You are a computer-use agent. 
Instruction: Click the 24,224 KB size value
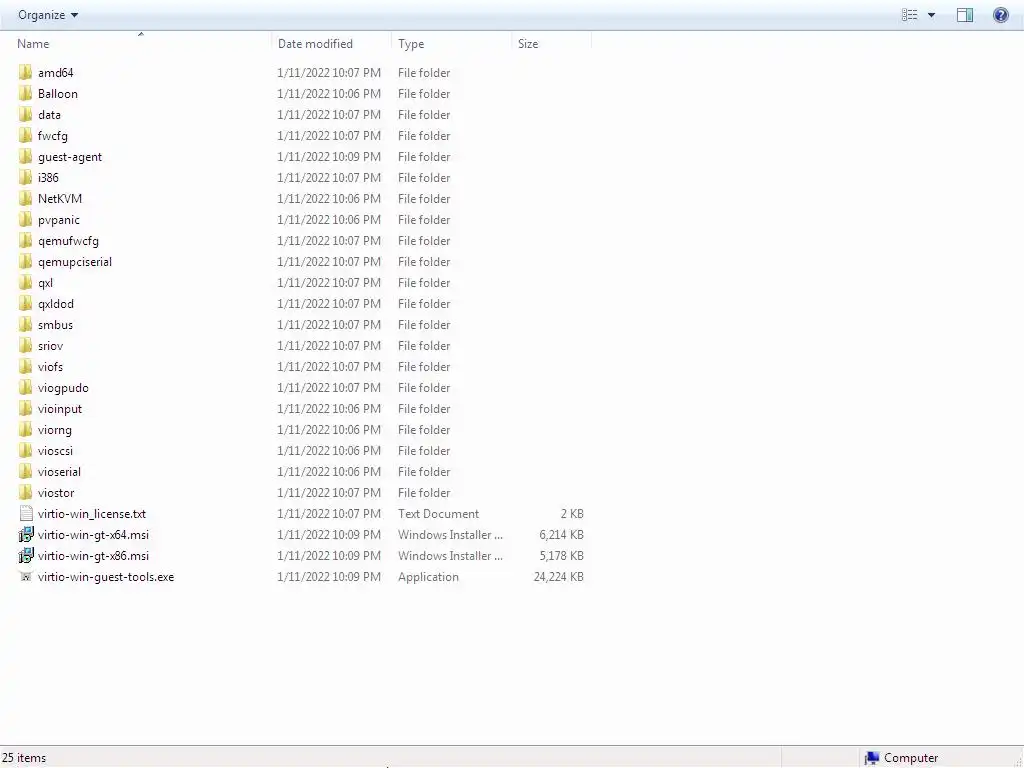[558, 577]
